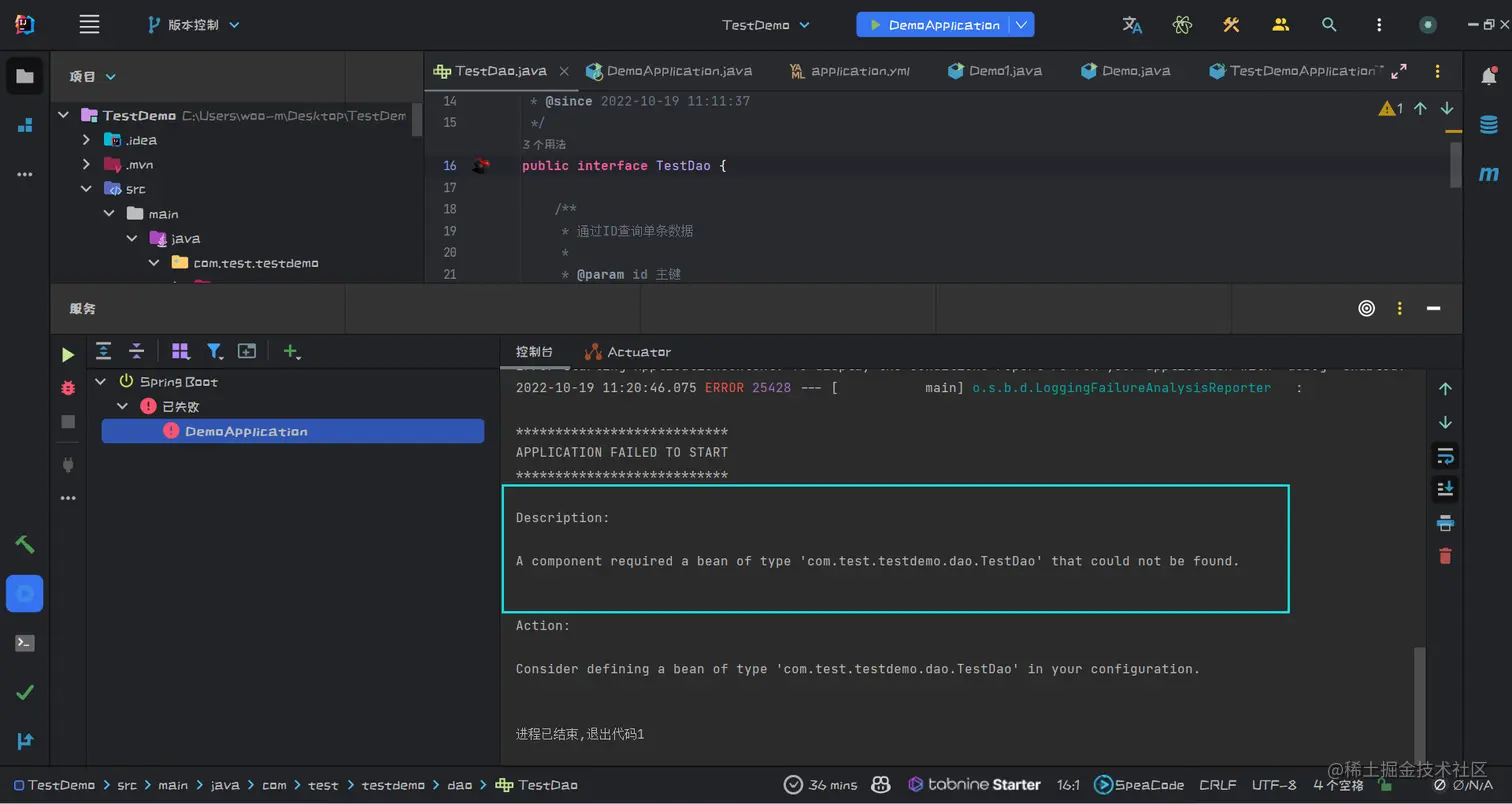
Task: Show more tool windows ellipsis
Action: tap(25, 174)
